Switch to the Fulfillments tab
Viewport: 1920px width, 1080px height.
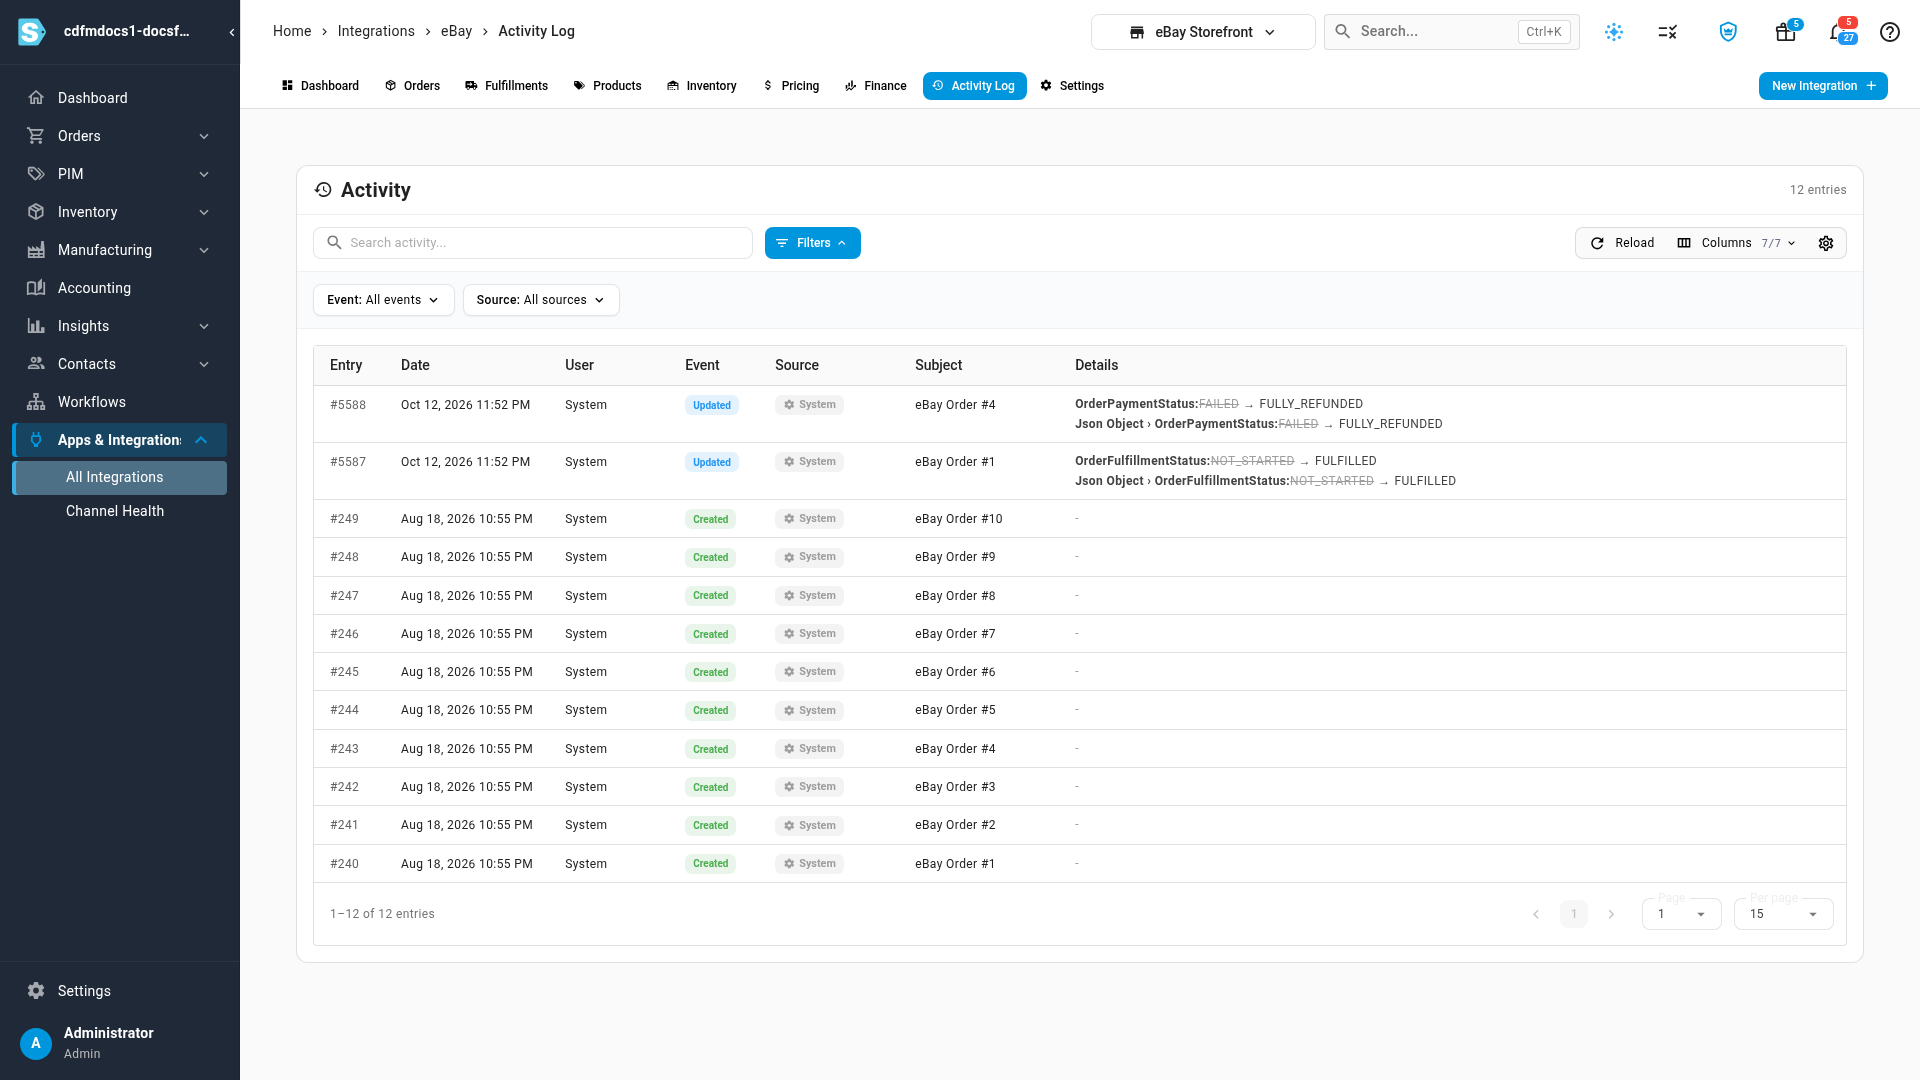(506, 86)
